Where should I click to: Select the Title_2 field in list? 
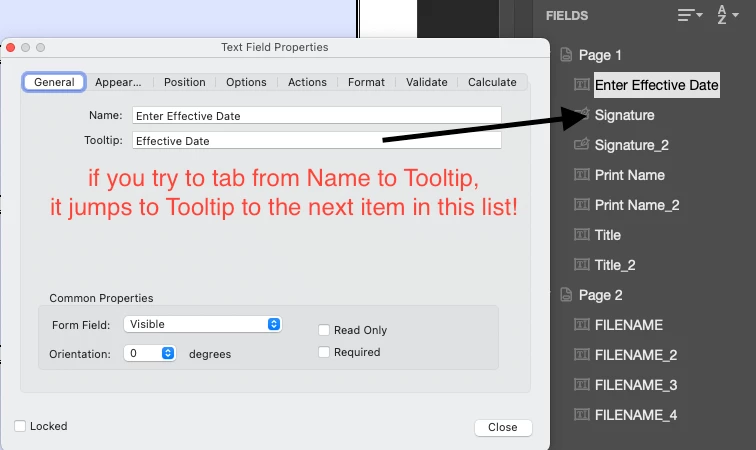coord(615,265)
